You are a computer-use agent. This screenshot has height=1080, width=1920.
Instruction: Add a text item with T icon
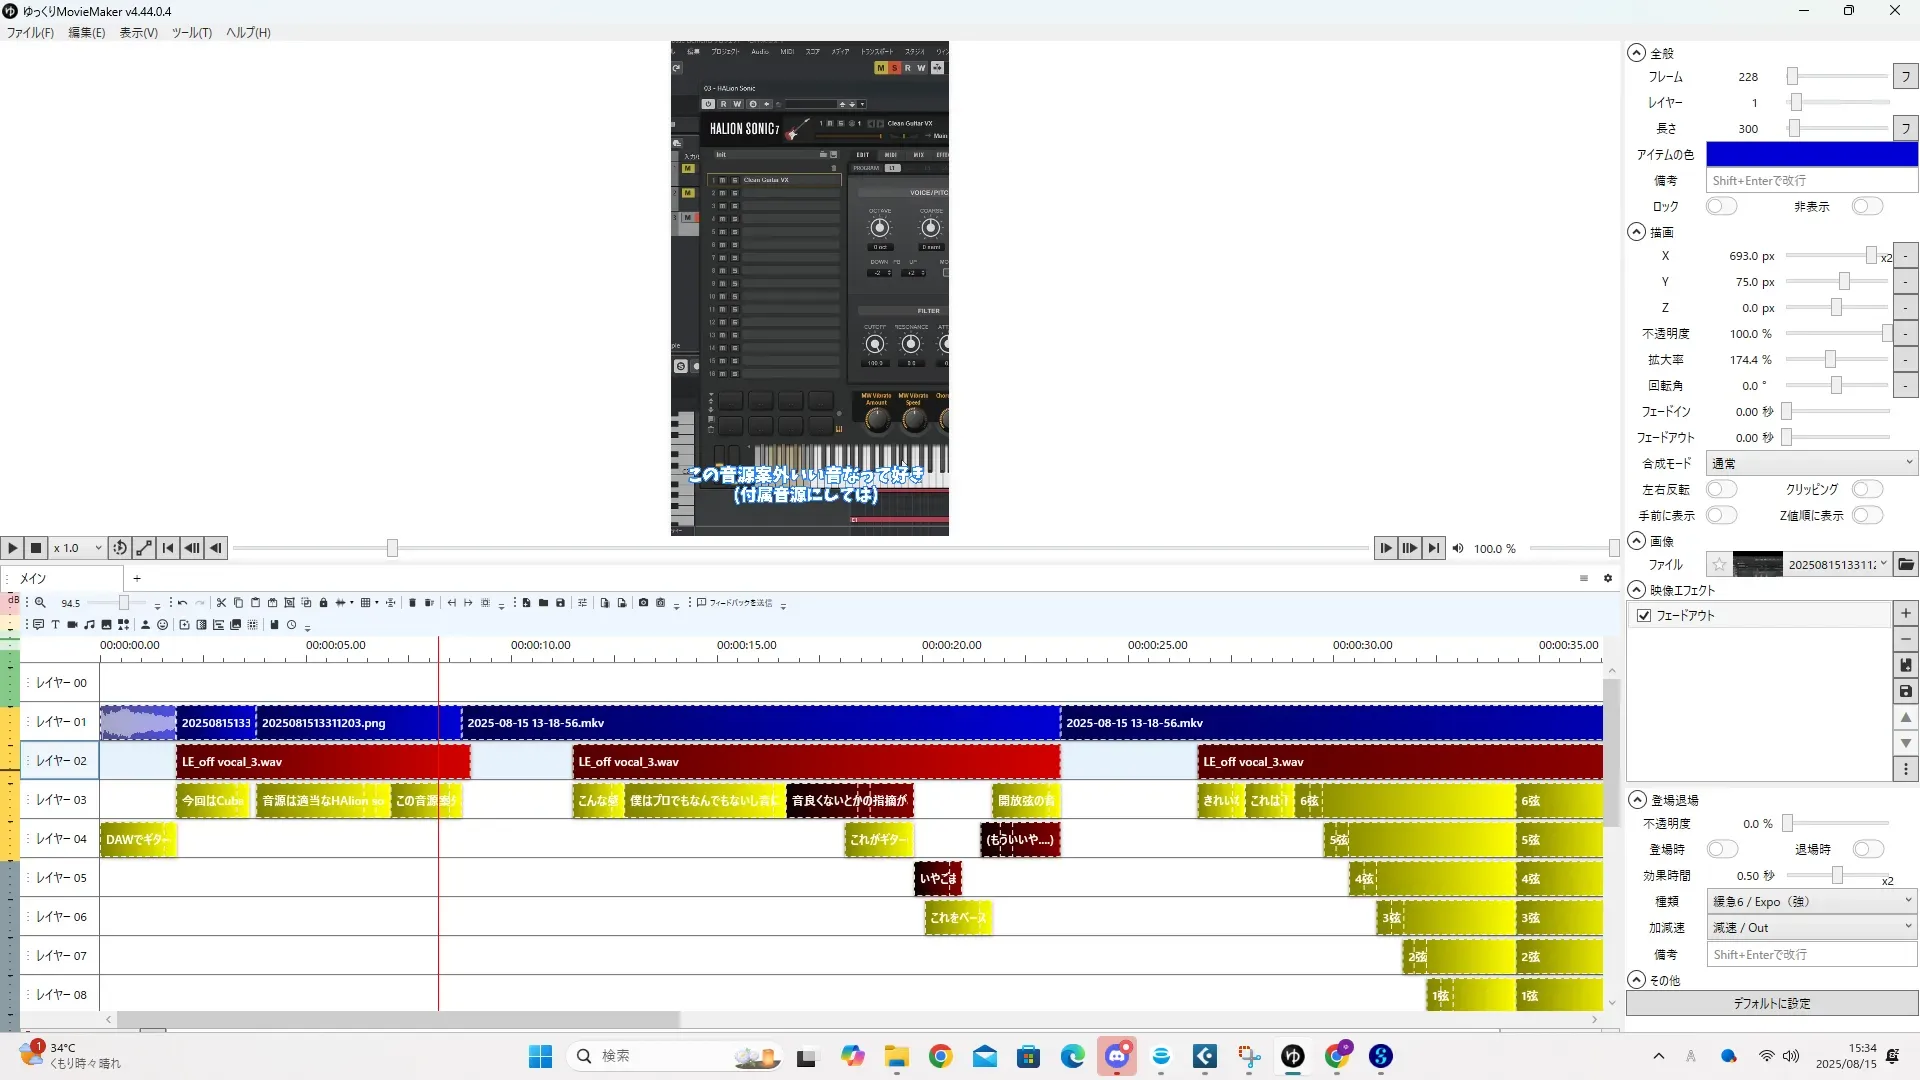(x=55, y=625)
